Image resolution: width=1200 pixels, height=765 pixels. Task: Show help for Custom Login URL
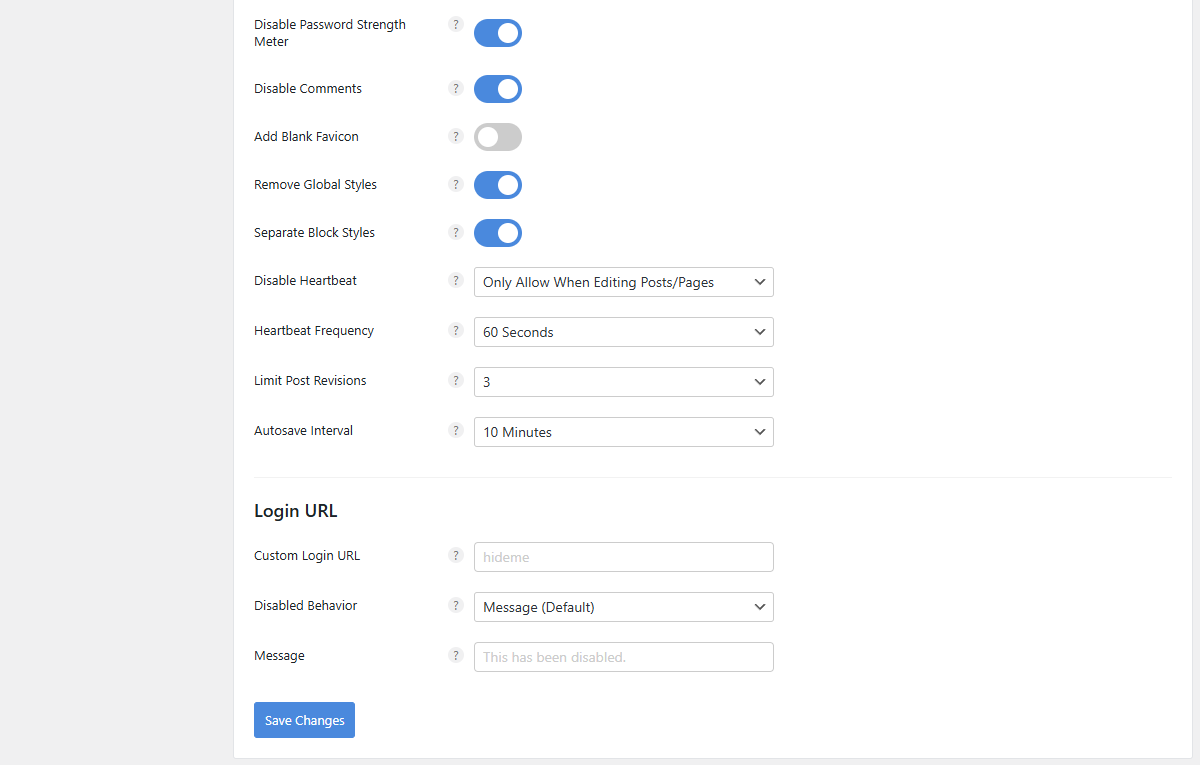click(x=456, y=555)
